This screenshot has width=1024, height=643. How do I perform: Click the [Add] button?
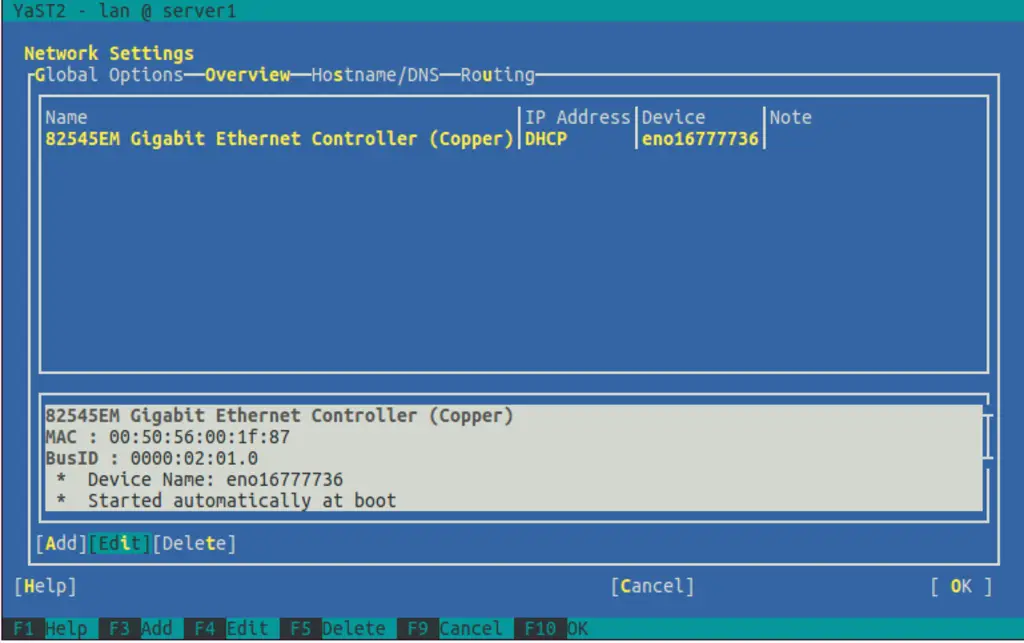pyautogui.click(x=61, y=543)
